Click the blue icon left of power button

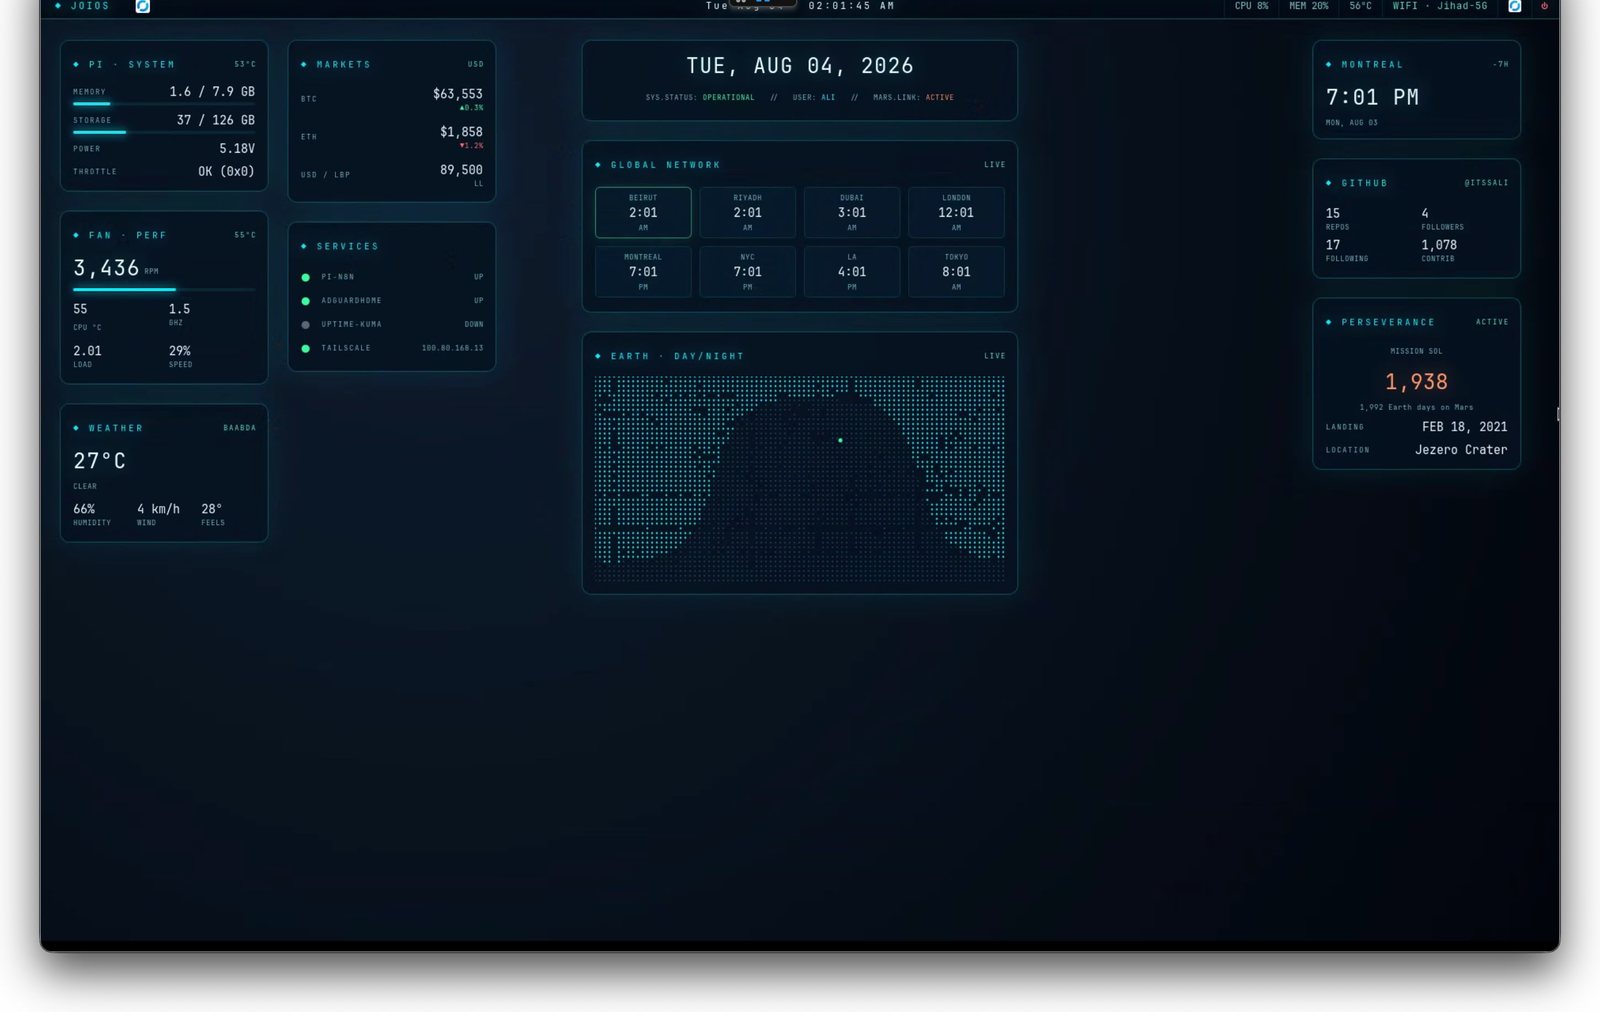(x=1515, y=6)
